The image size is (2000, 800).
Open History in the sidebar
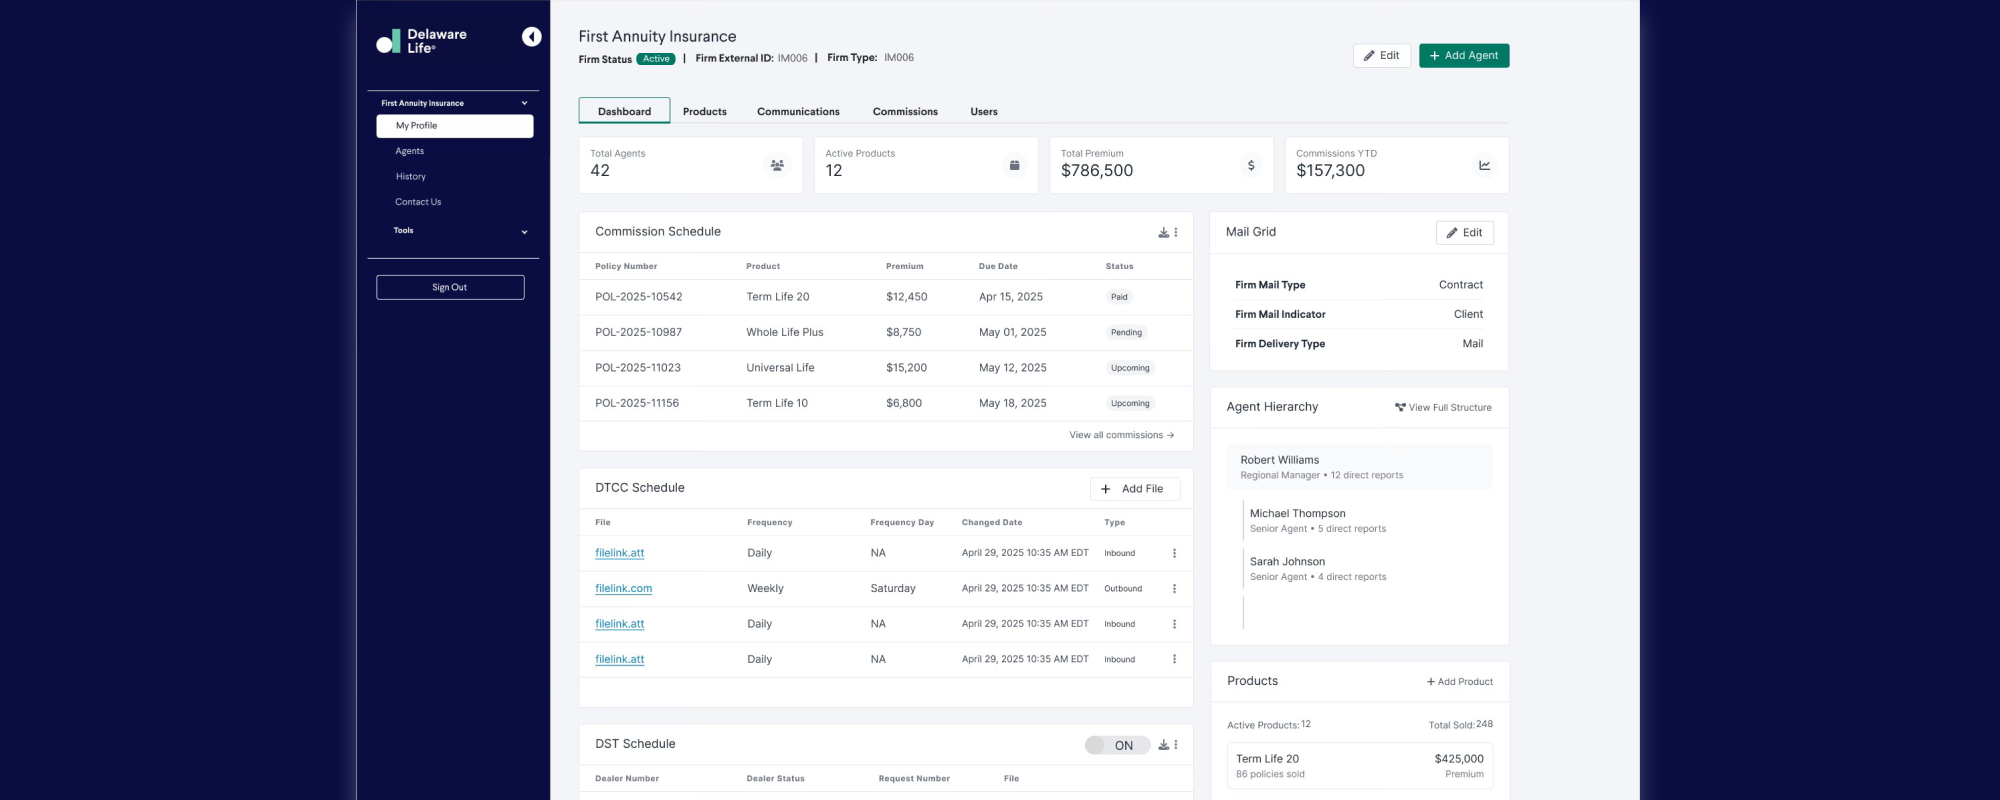411,177
